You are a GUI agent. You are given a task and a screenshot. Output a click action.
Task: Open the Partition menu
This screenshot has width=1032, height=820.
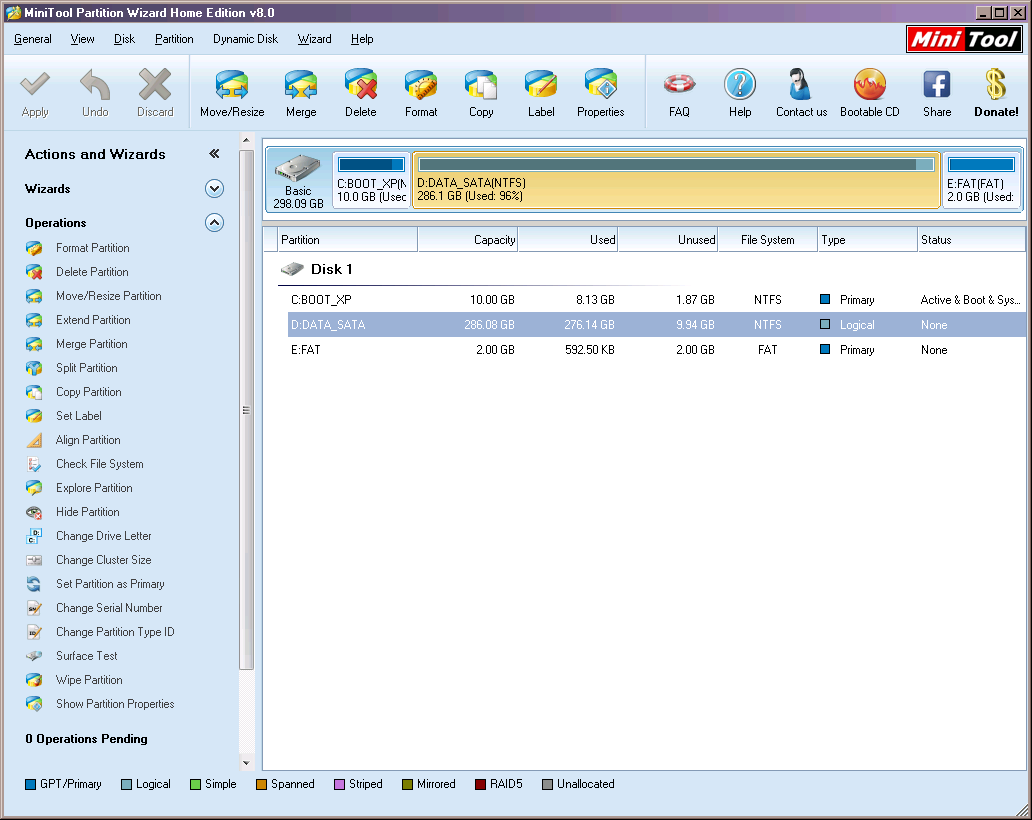(x=174, y=39)
